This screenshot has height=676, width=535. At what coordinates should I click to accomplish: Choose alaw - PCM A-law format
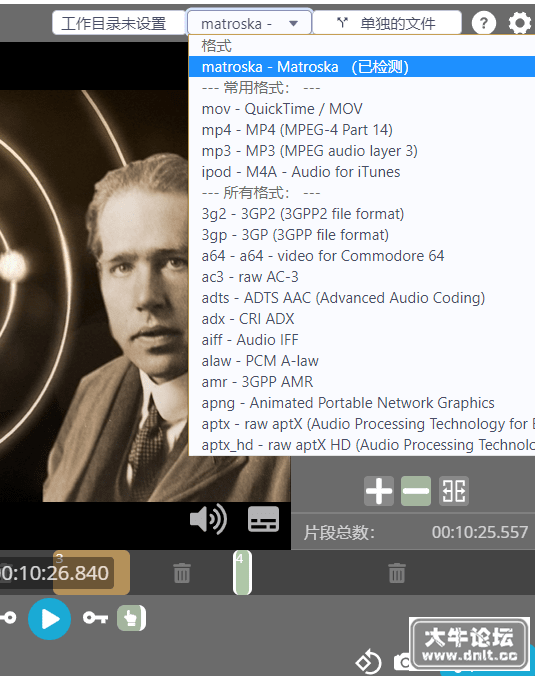point(362,361)
